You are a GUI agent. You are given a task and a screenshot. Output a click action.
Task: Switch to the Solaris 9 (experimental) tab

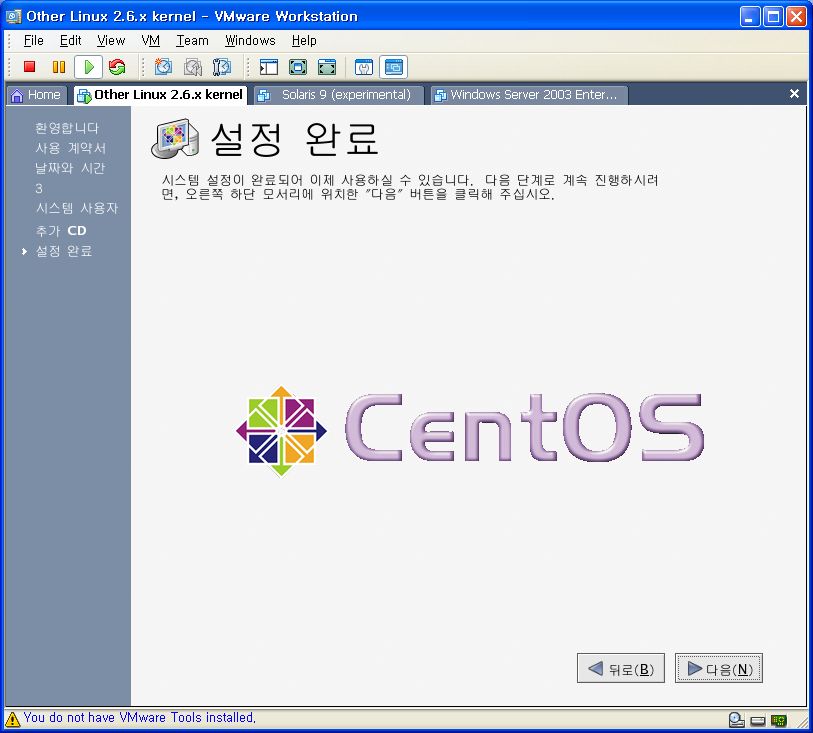point(336,95)
